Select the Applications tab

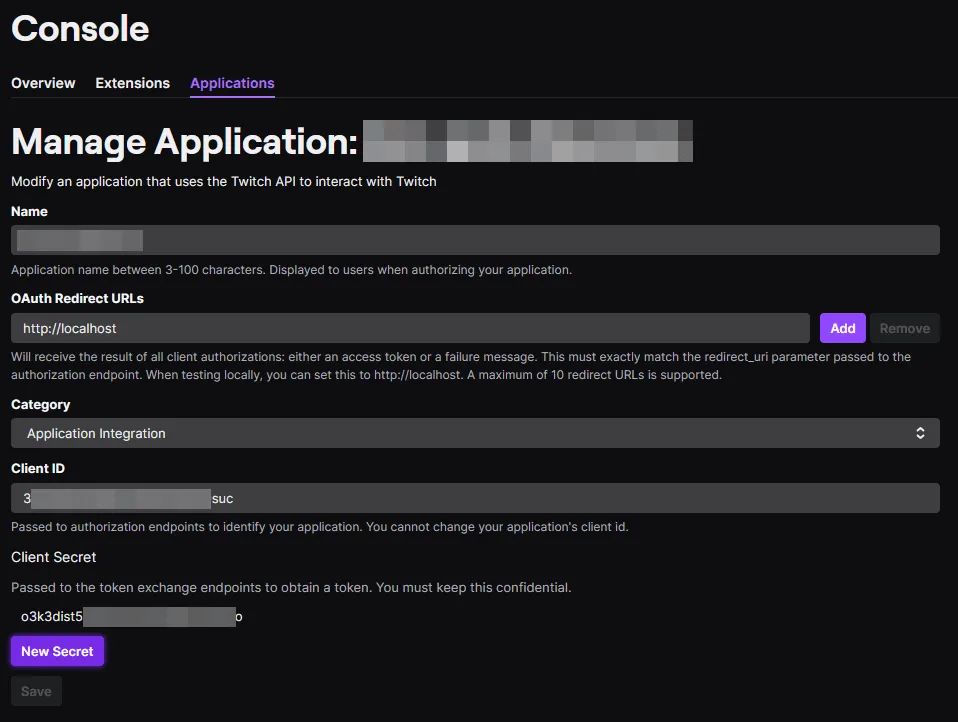(x=232, y=83)
